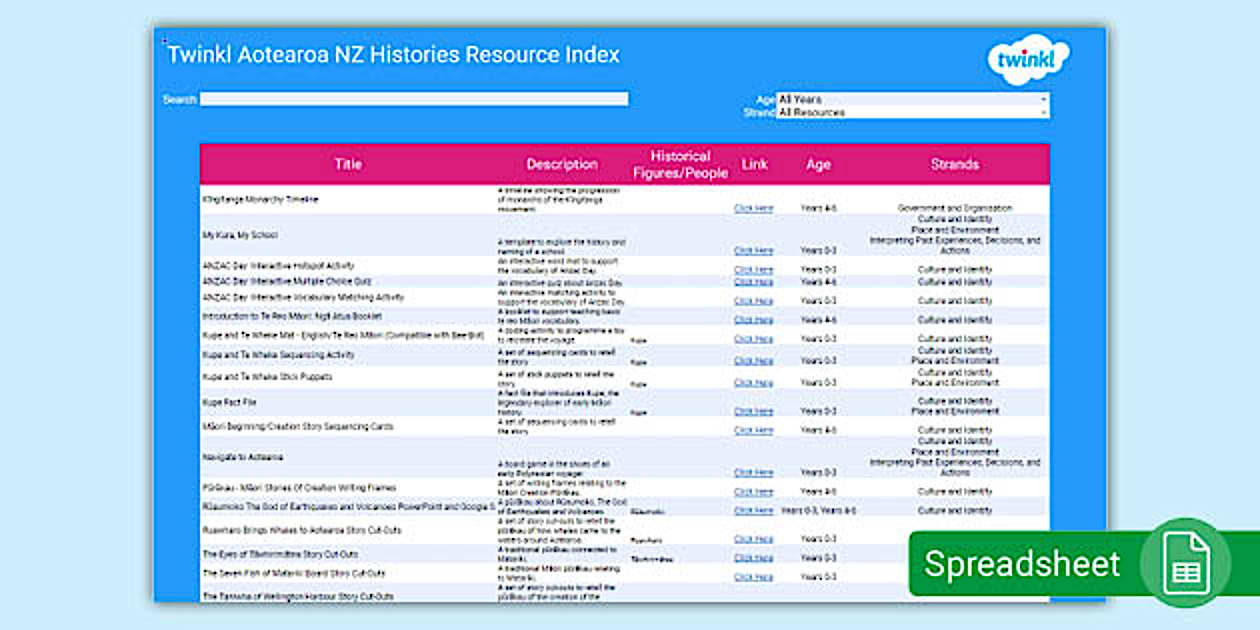Open Click Here for Pūrākau Māori Stories of Creation

753,491
